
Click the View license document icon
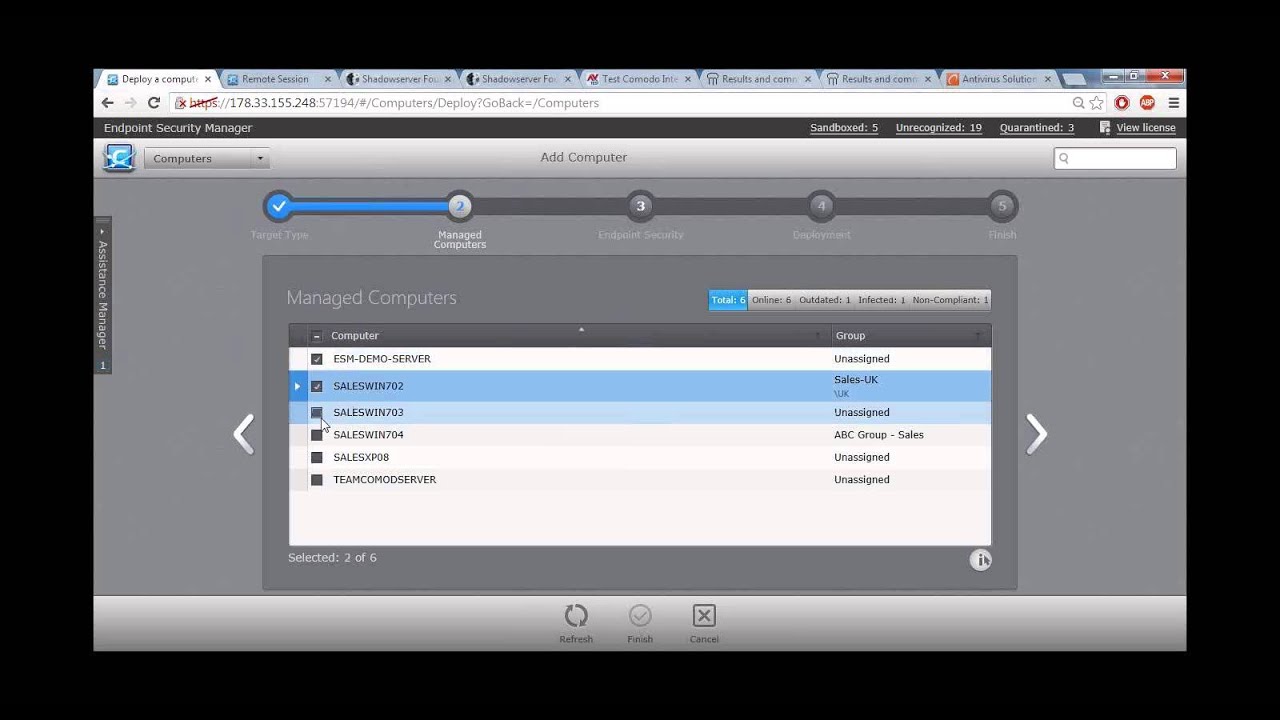click(x=1105, y=127)
